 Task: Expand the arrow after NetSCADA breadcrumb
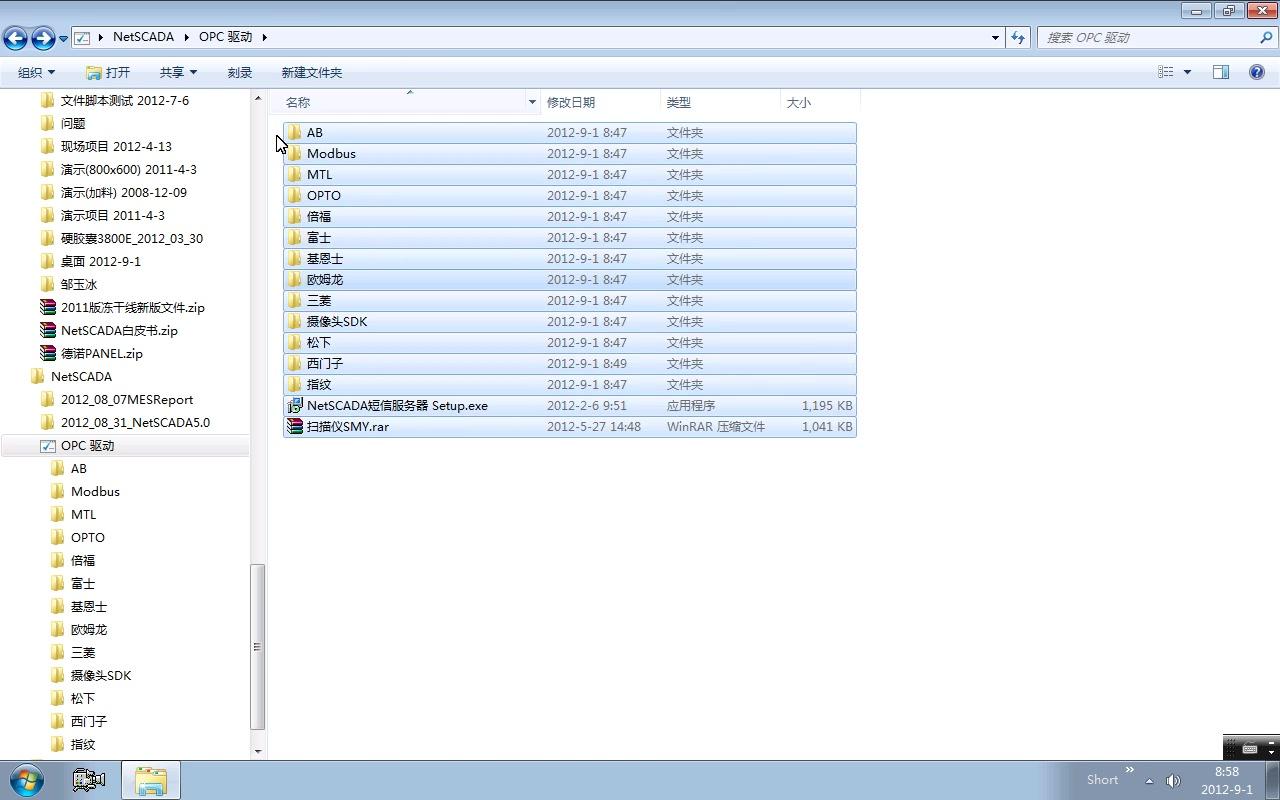click(x=186, y=37)
